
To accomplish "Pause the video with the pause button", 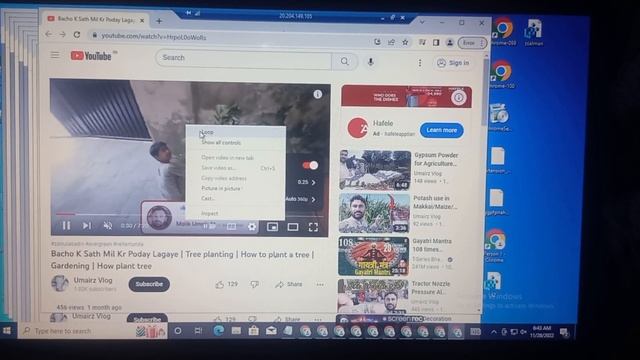I will point(66,225).
